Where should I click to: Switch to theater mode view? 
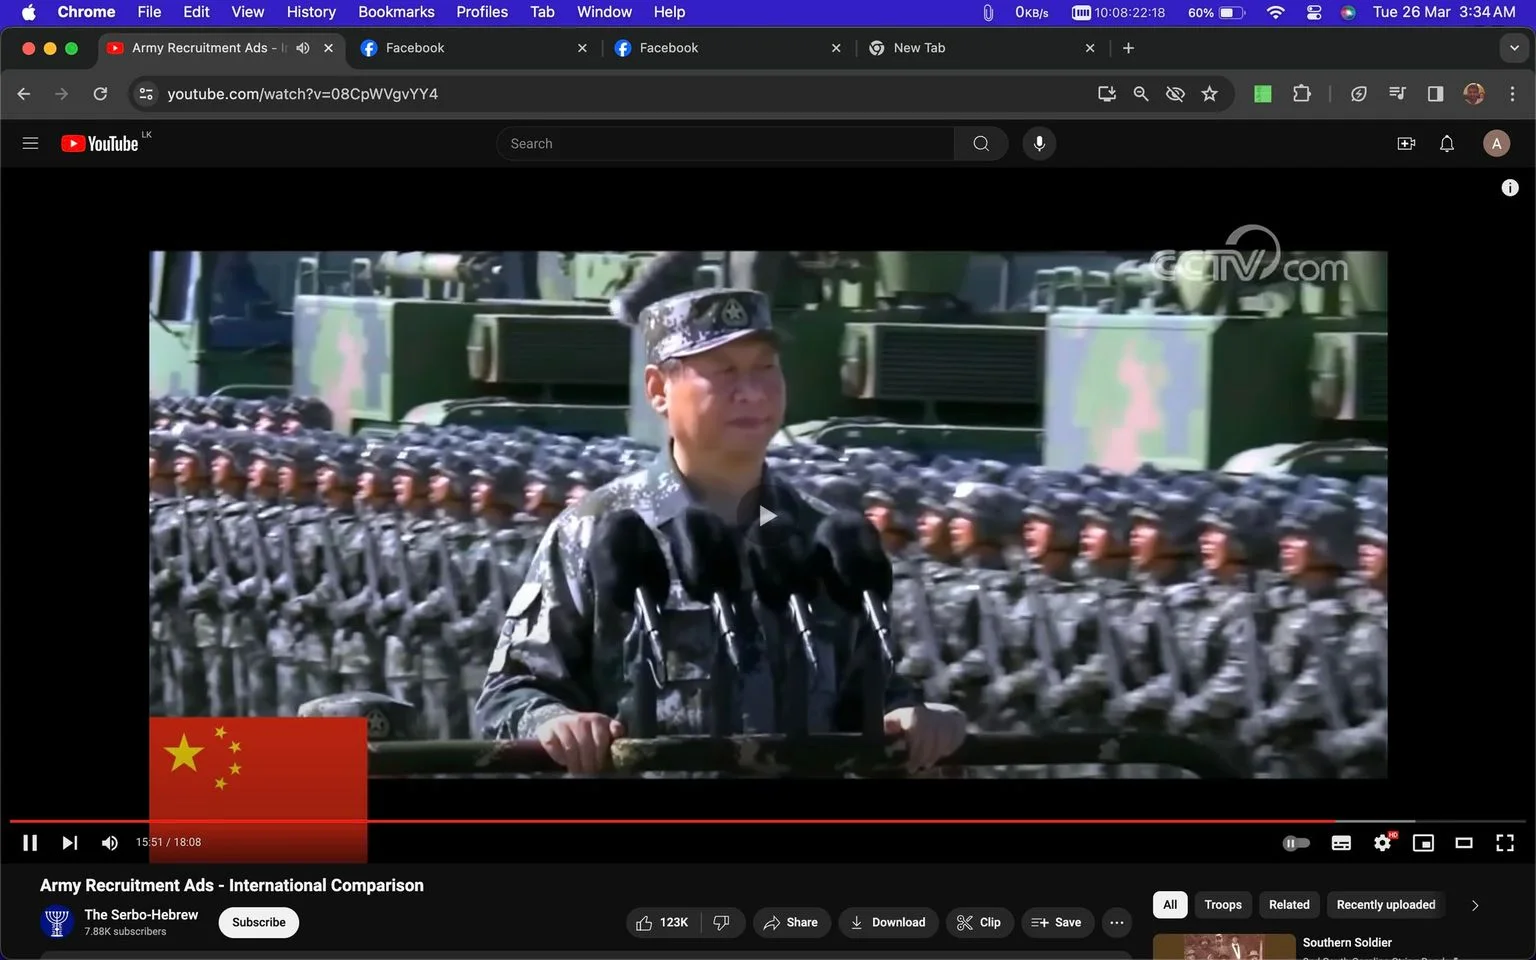(1464, 843)
